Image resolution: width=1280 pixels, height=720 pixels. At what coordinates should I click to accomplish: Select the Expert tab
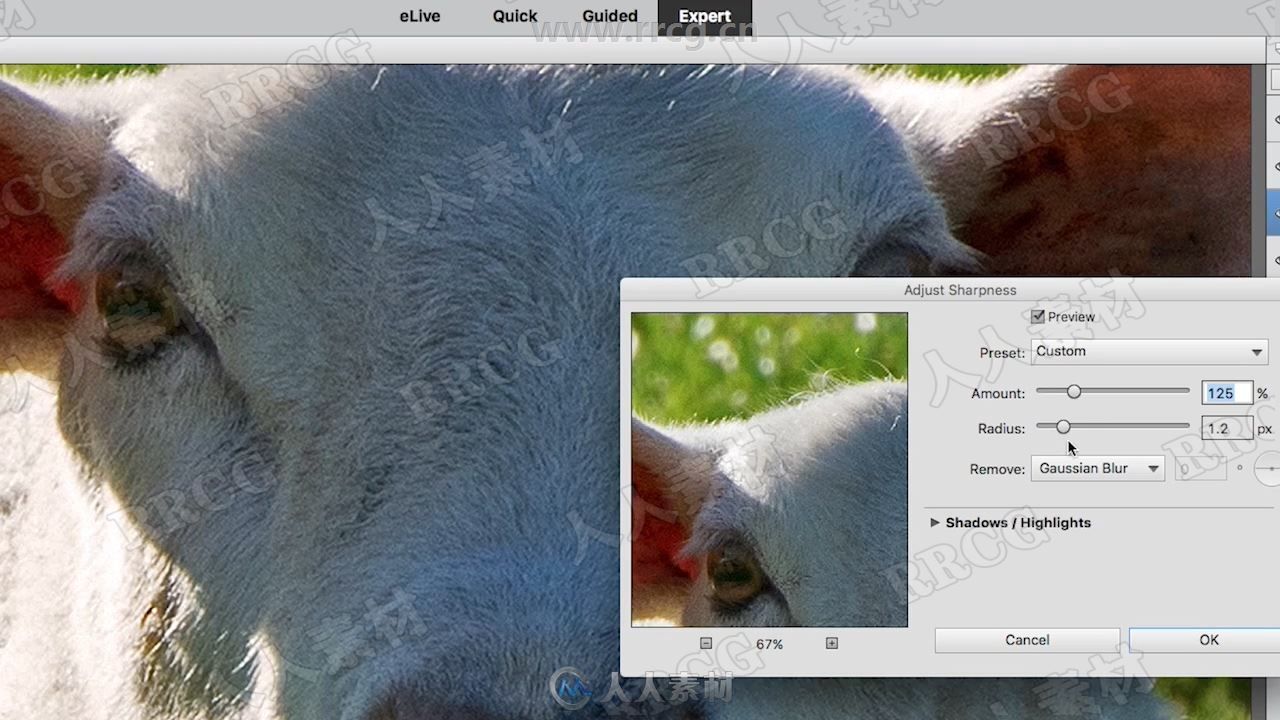705,16
